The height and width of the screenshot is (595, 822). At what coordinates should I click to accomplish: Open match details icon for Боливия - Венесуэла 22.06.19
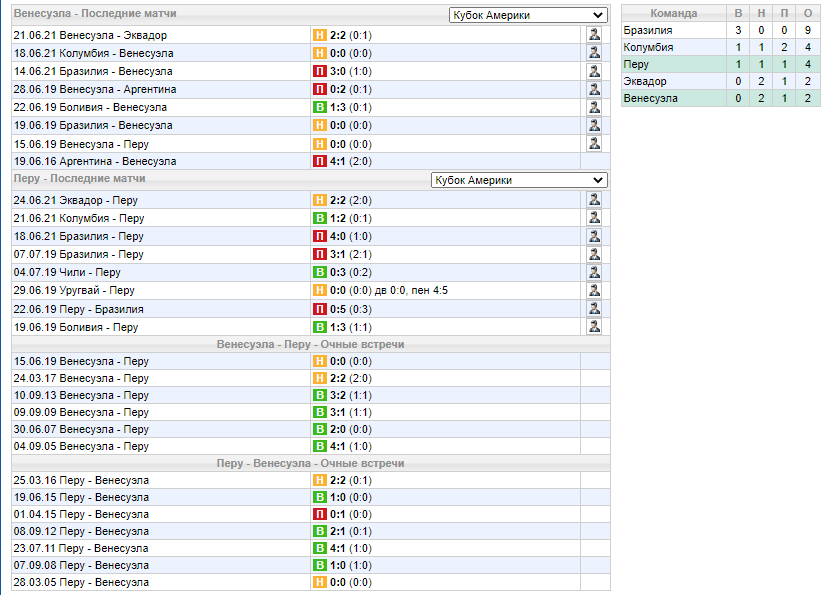click(x=594, y=107)
